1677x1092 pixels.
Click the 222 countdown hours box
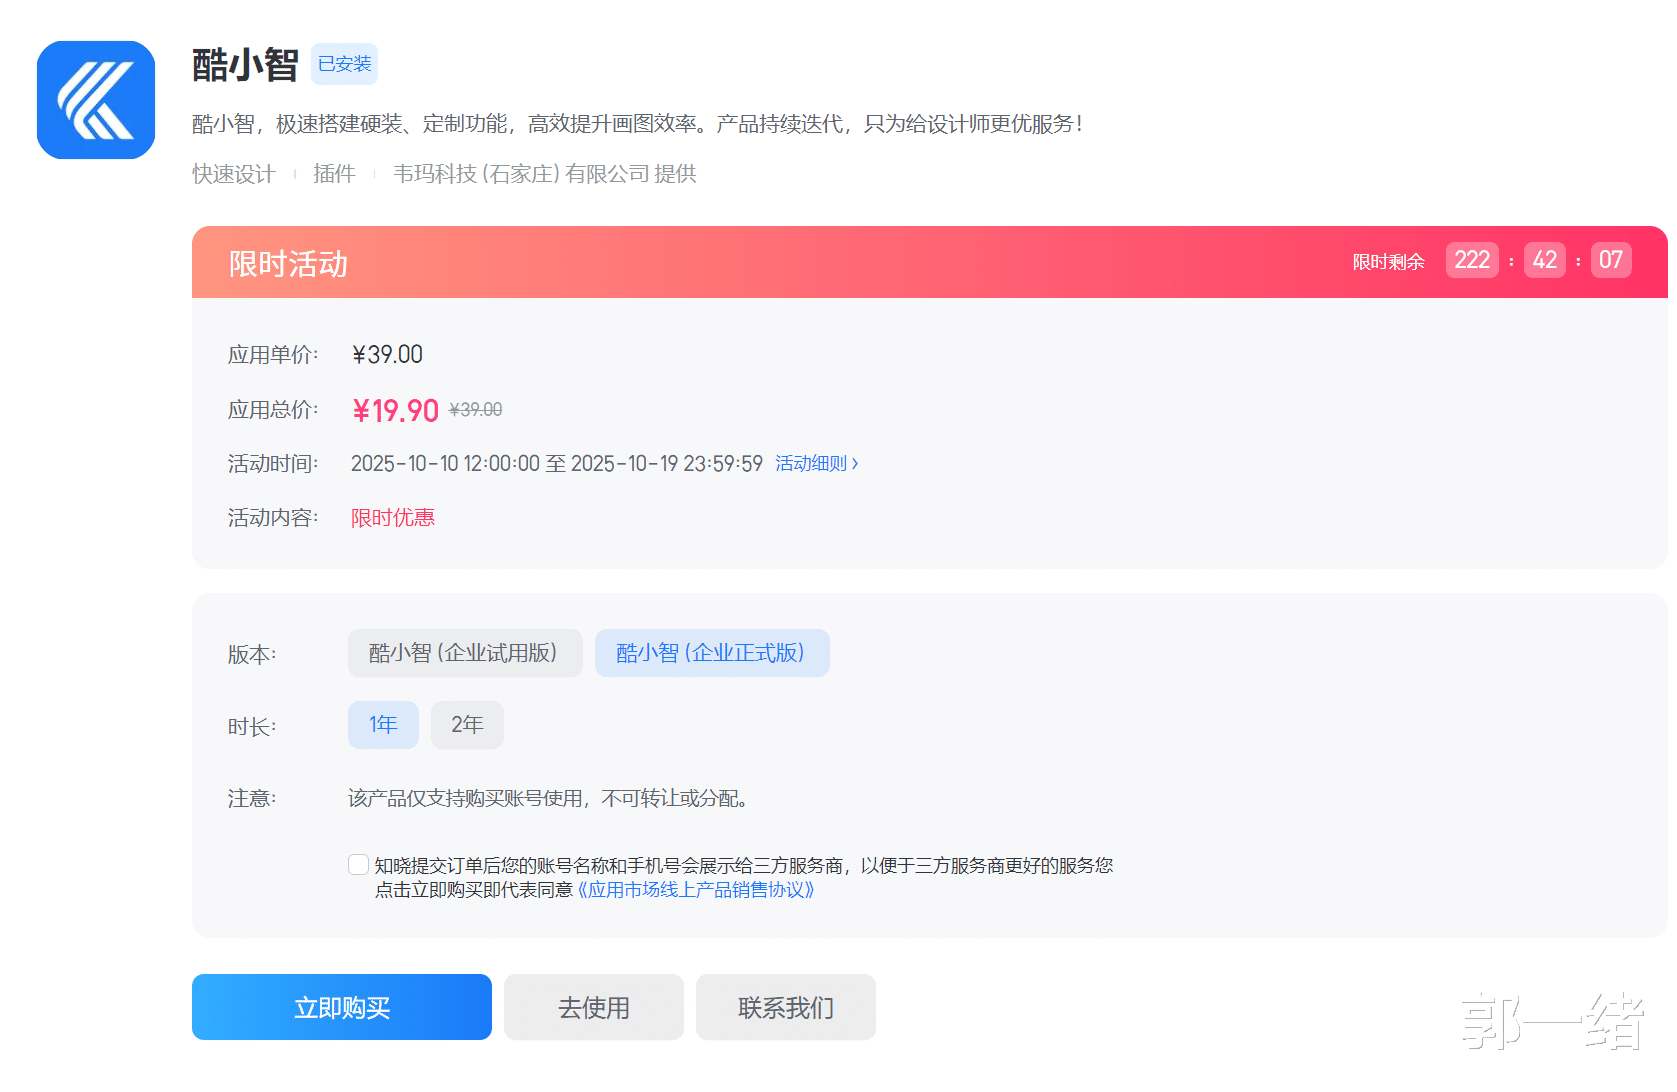[1472, 260]
